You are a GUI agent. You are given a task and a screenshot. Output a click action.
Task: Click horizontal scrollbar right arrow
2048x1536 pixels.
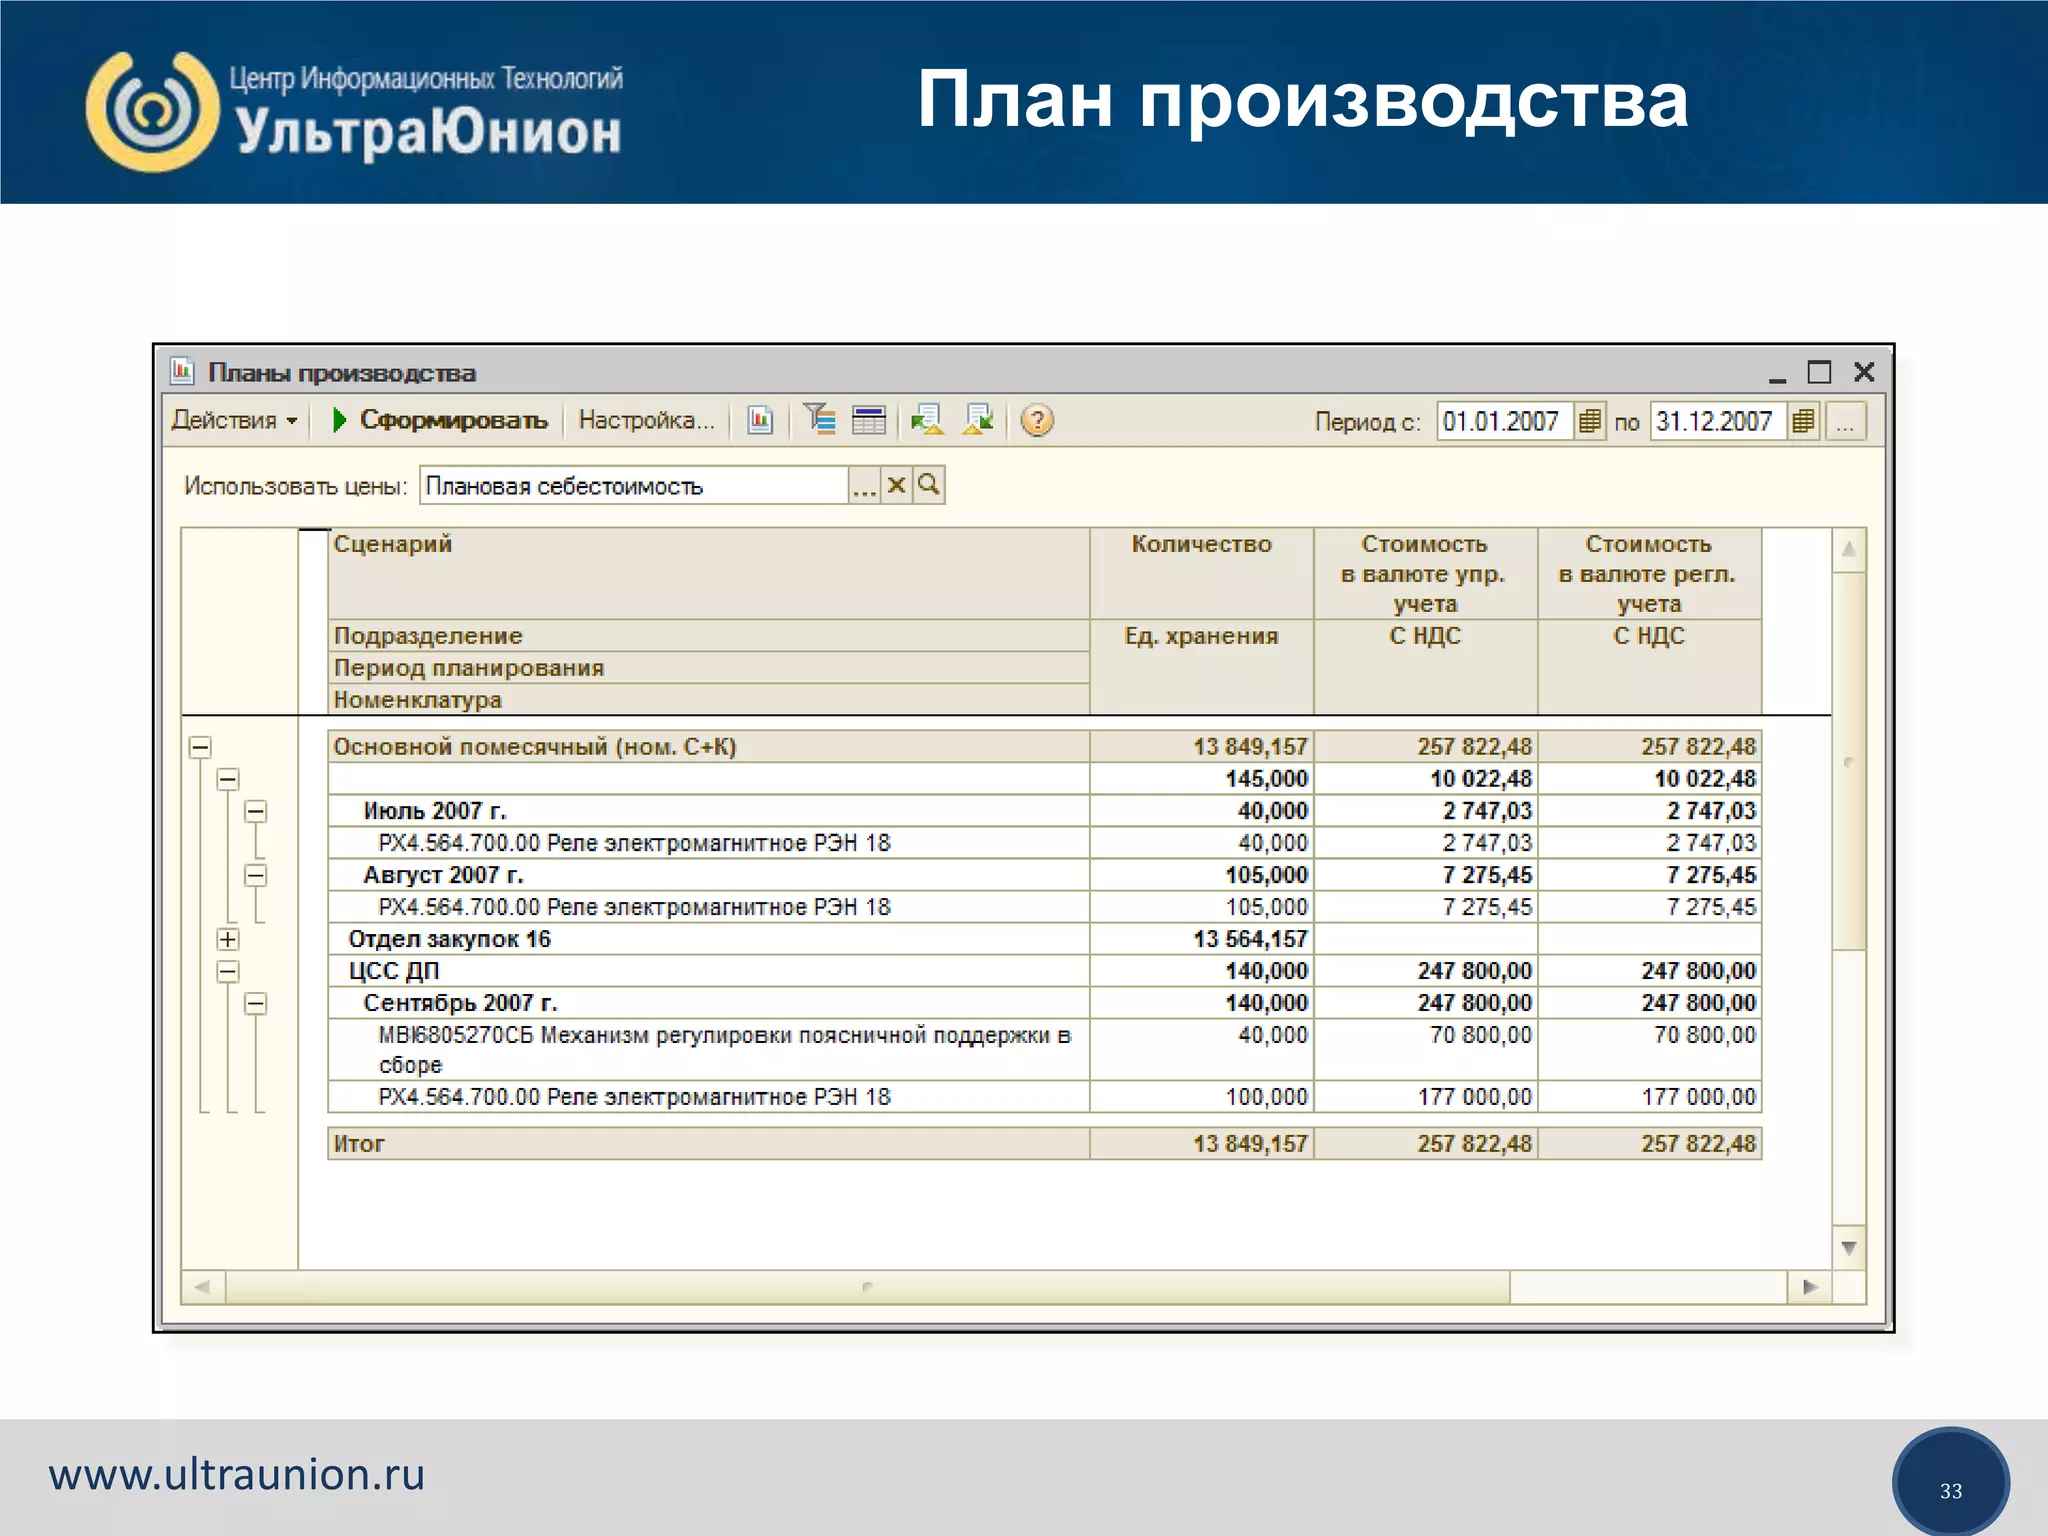pos(1809,1287)
